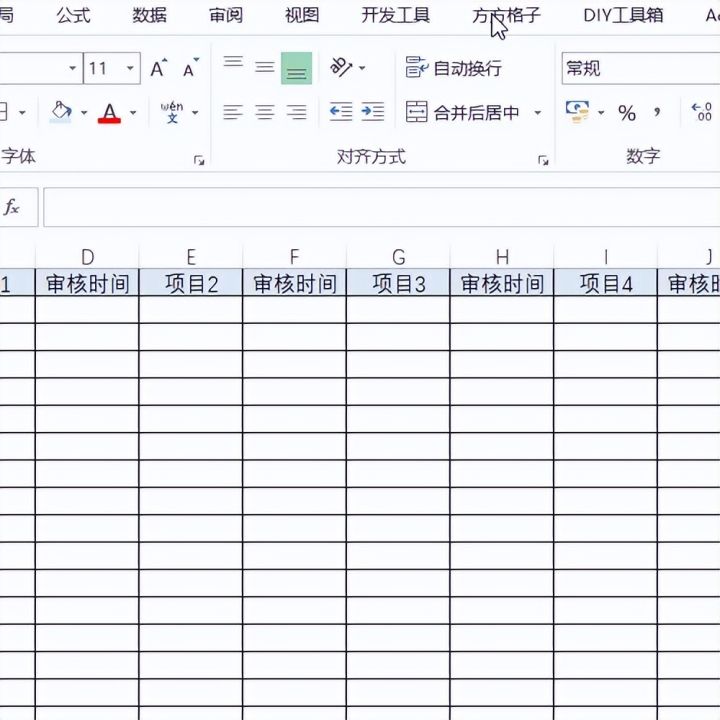Enable 自动换行 wrap text
The image size is (720, 720).
click(x=453, y=68)
